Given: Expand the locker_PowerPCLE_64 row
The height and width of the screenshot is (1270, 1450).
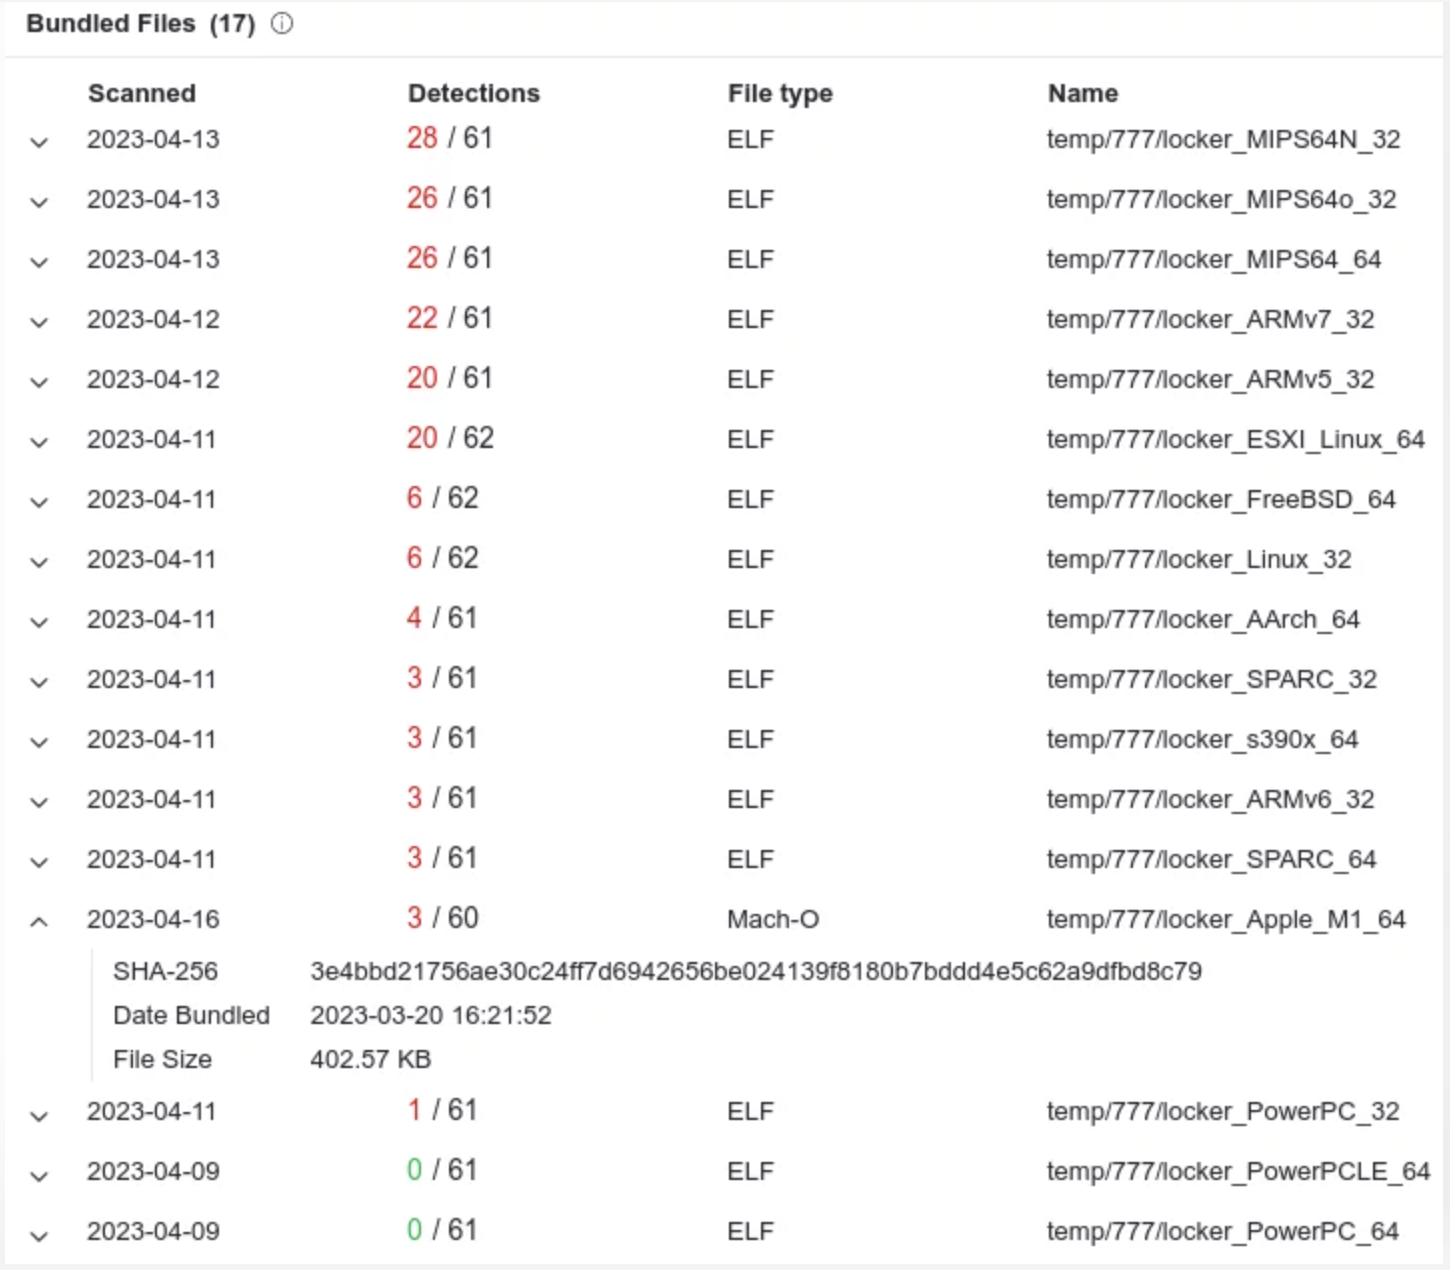Looking at the screenshot, I should 39,1175.
